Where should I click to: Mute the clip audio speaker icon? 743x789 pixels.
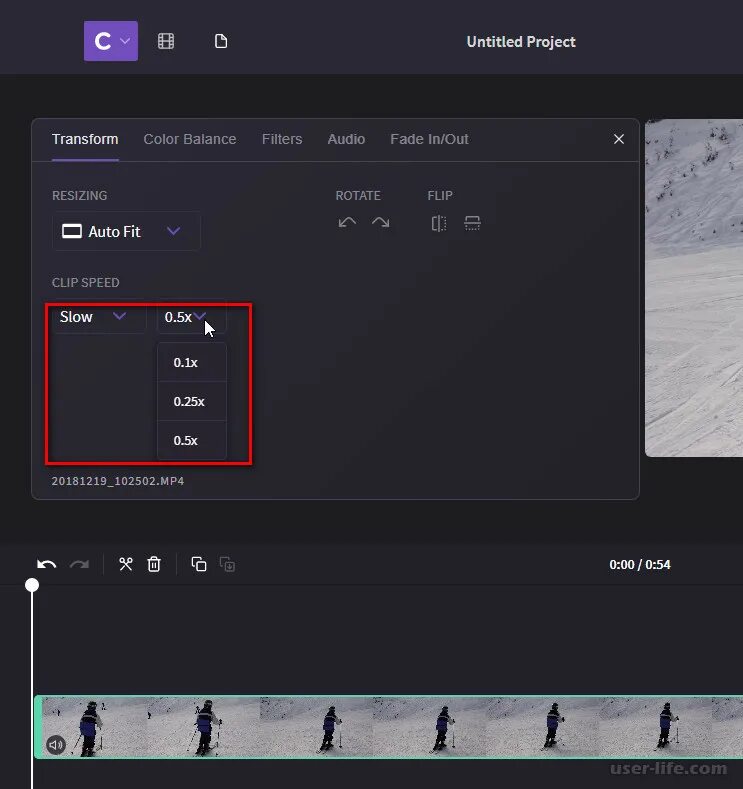click(x=56, y=745)
